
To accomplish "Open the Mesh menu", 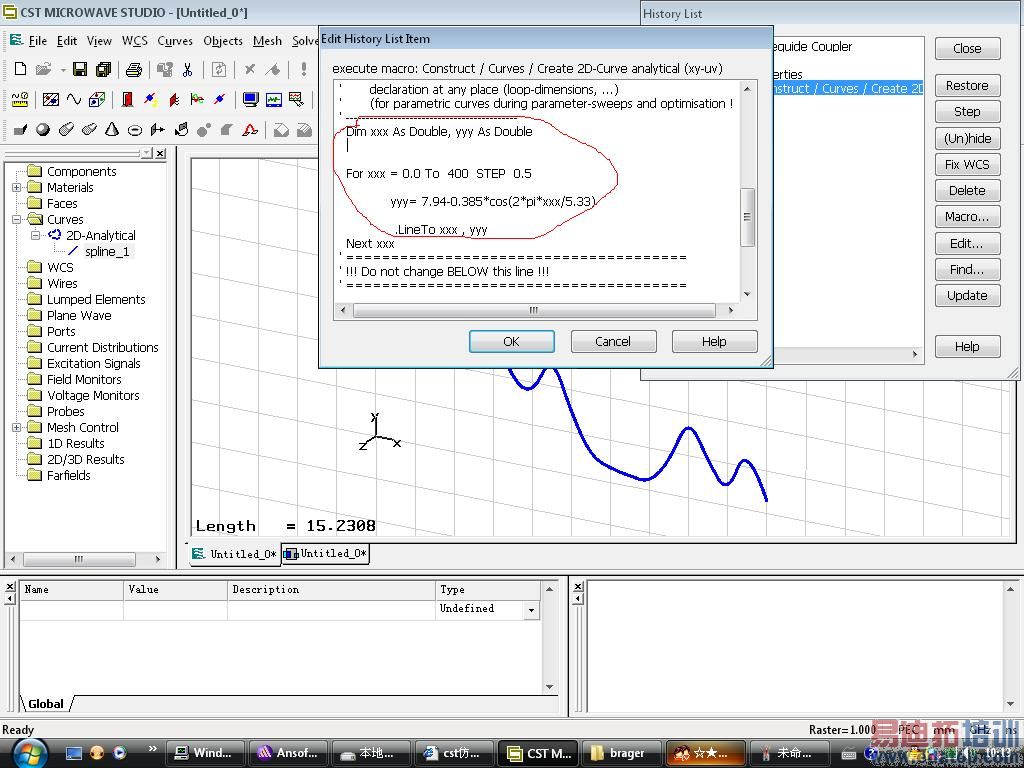I will point(267,40).
